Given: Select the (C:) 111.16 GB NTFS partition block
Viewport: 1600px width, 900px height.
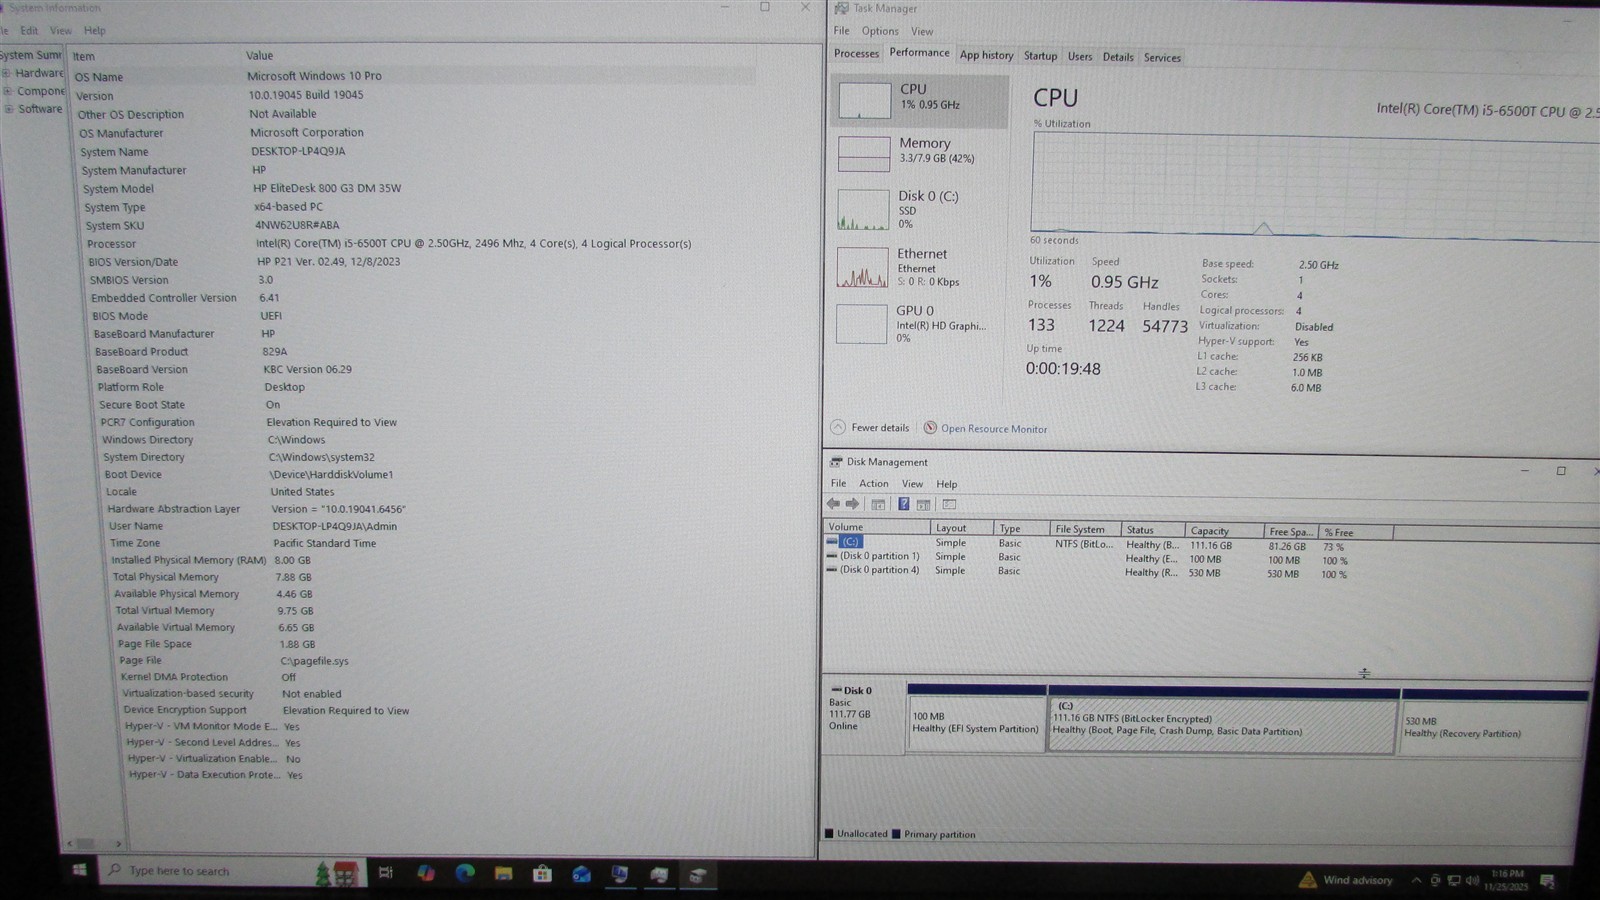Looking at the screenshot, I should click(1223, 721).
